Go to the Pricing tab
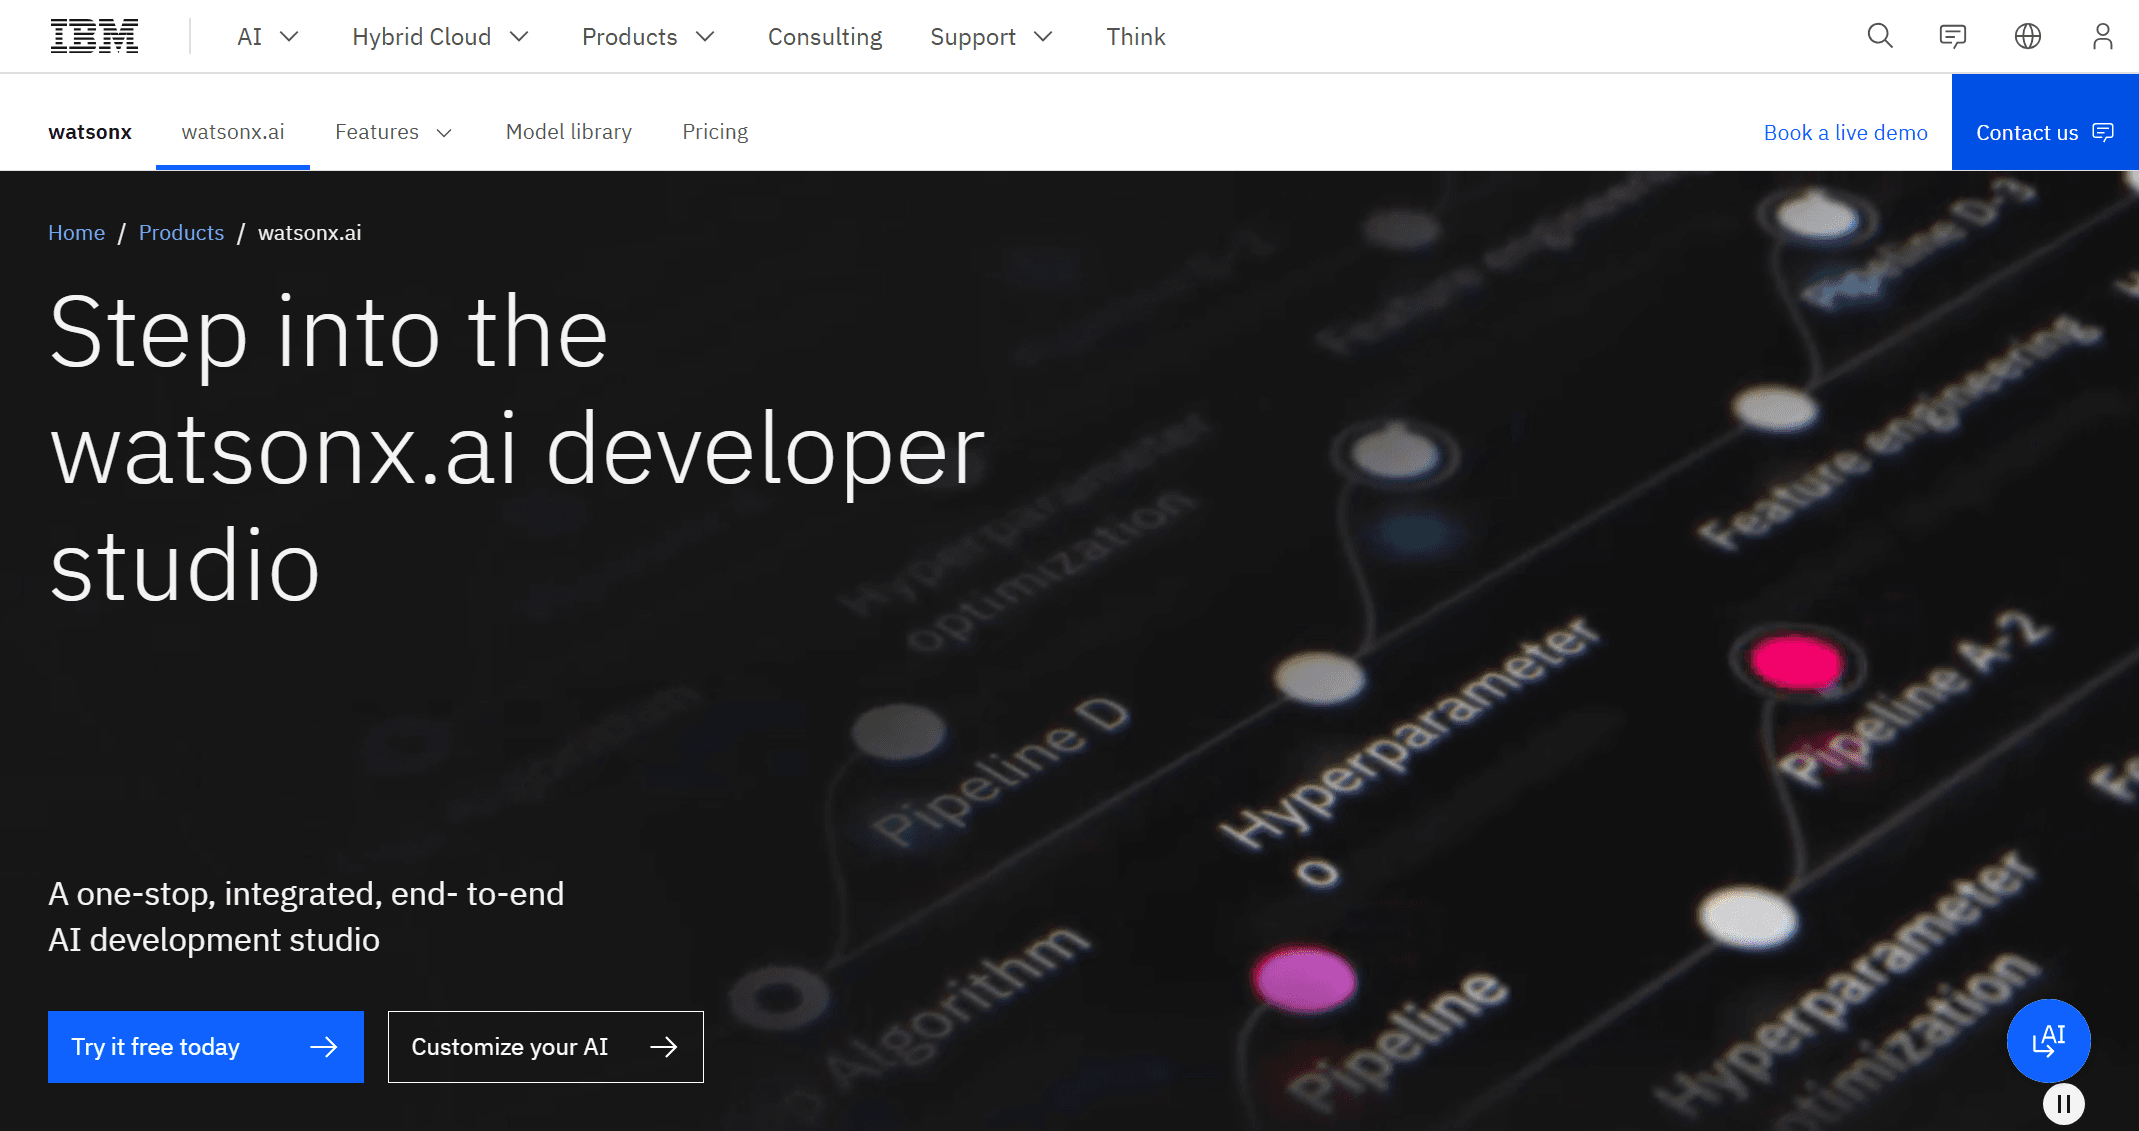2139x1131 pixels. click(715, 132)
